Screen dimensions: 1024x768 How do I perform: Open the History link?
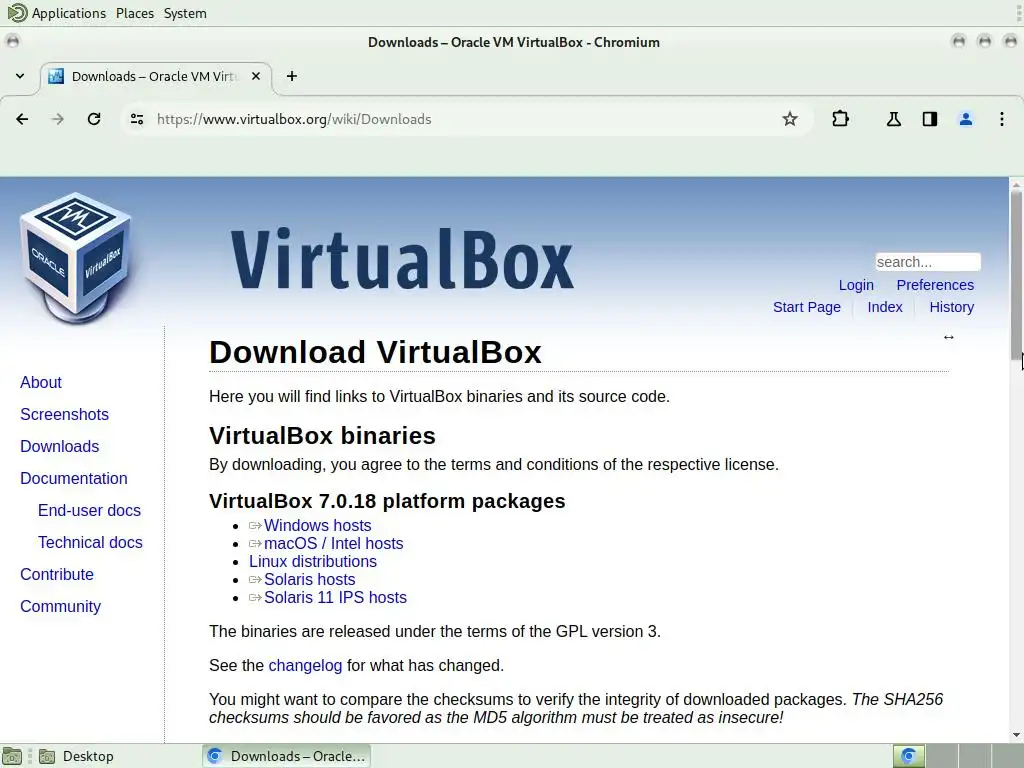point(951,307)
